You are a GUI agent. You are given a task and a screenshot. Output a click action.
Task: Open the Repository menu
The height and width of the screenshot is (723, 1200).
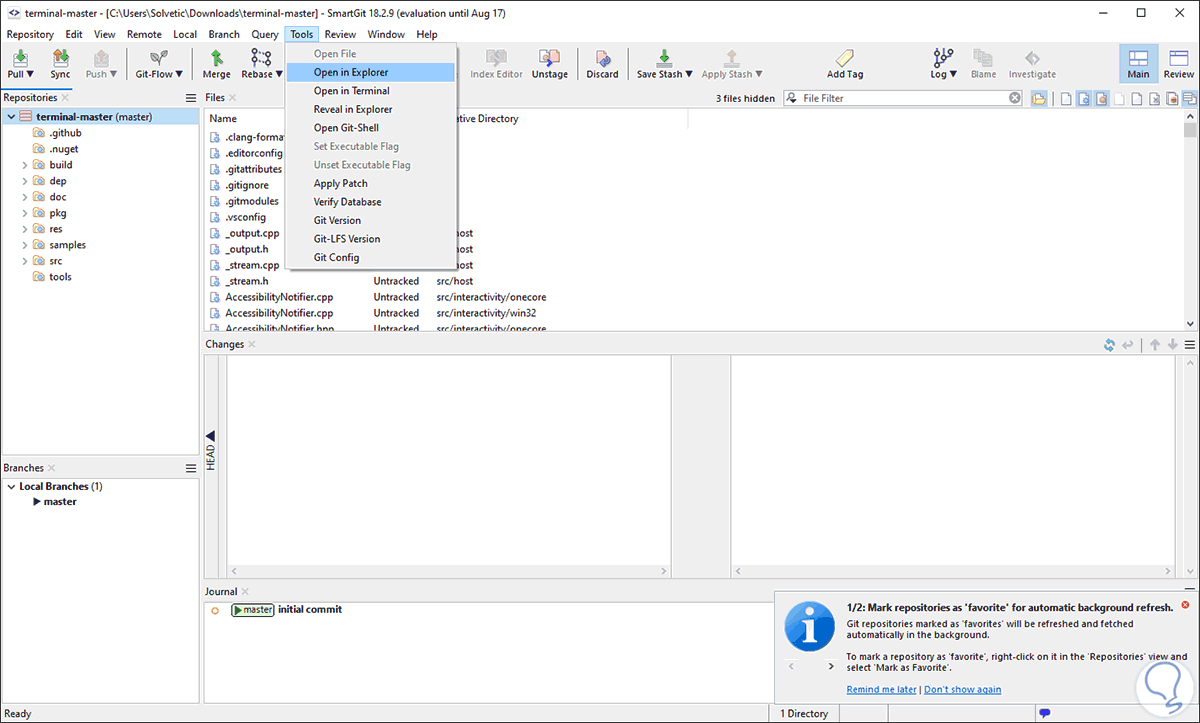click(30, 34)
